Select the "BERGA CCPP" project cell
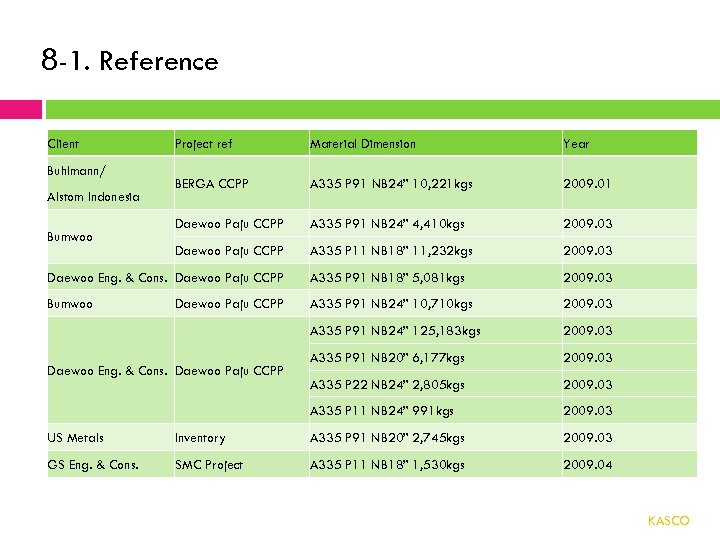The width and height of the screenshot is (720, 540). 211,184
